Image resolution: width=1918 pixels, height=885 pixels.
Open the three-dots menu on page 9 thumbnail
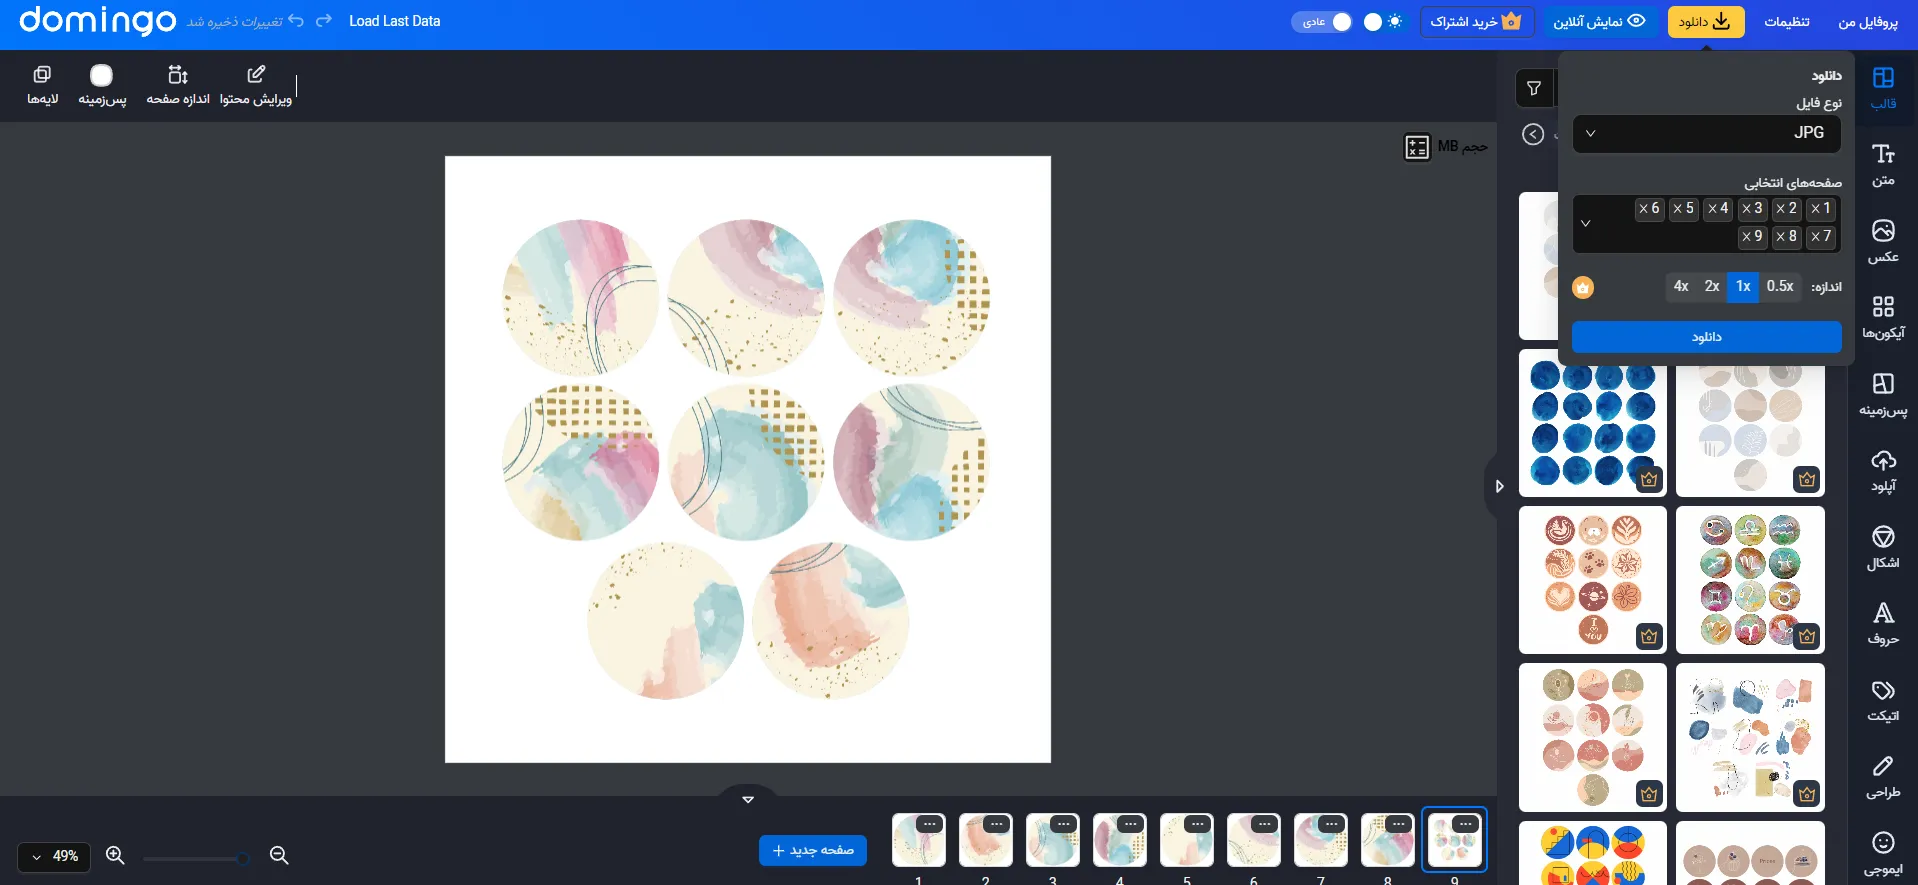tap(1466, 824)
